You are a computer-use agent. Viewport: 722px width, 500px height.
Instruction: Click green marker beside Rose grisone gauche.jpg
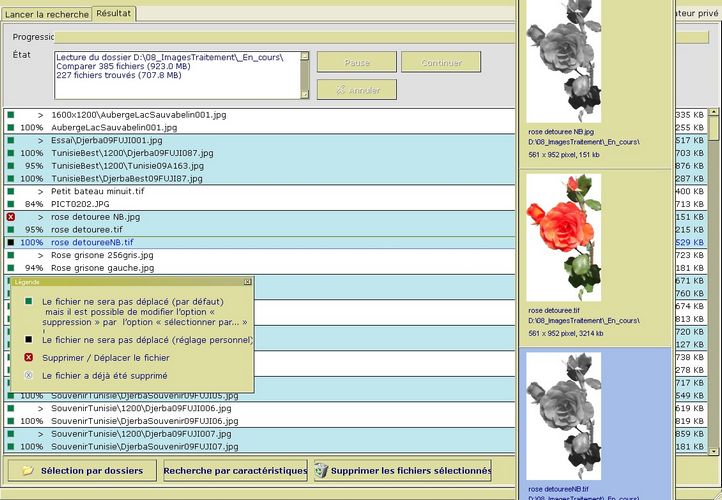pyautogui.click(x=10, y=268)
